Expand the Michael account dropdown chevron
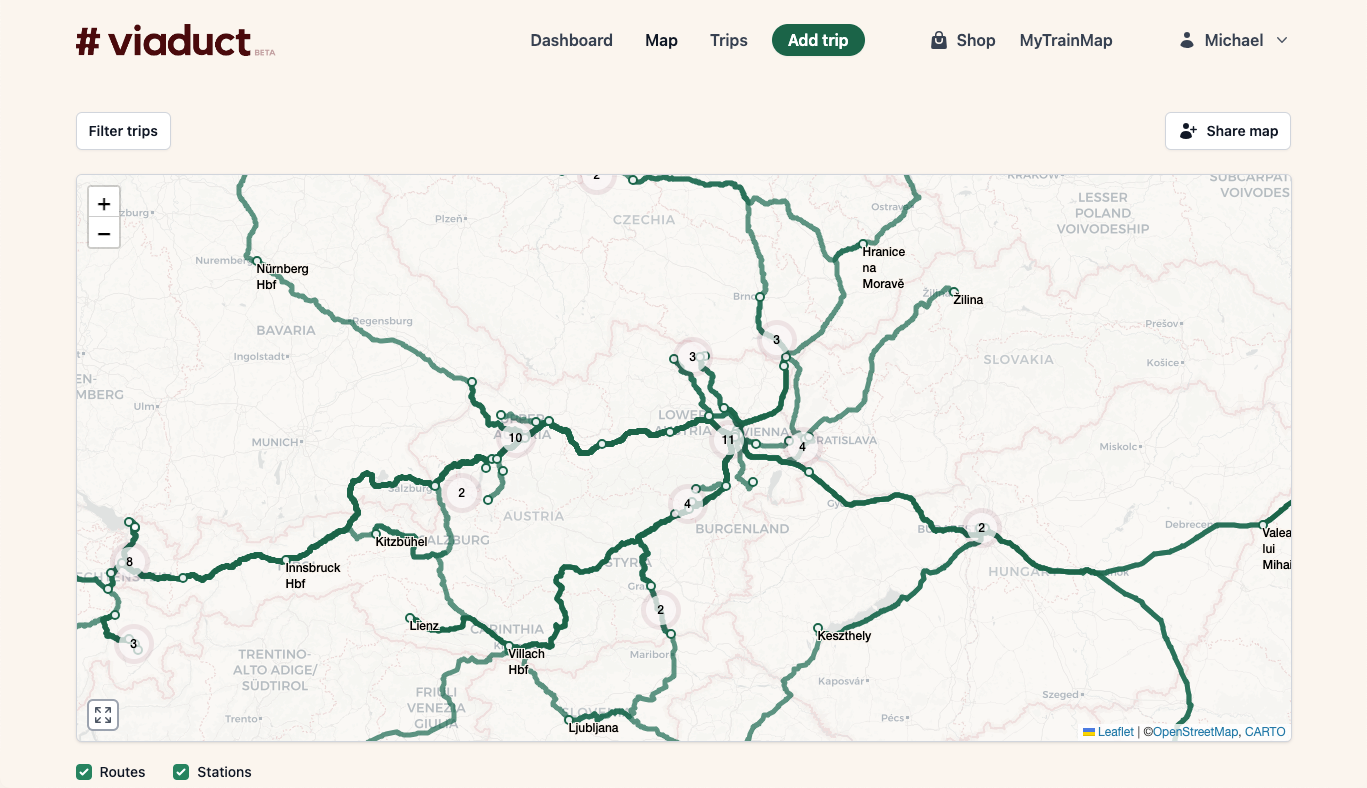The height and width of the screenshot is (788, 1367). [x=1282, y=40]
